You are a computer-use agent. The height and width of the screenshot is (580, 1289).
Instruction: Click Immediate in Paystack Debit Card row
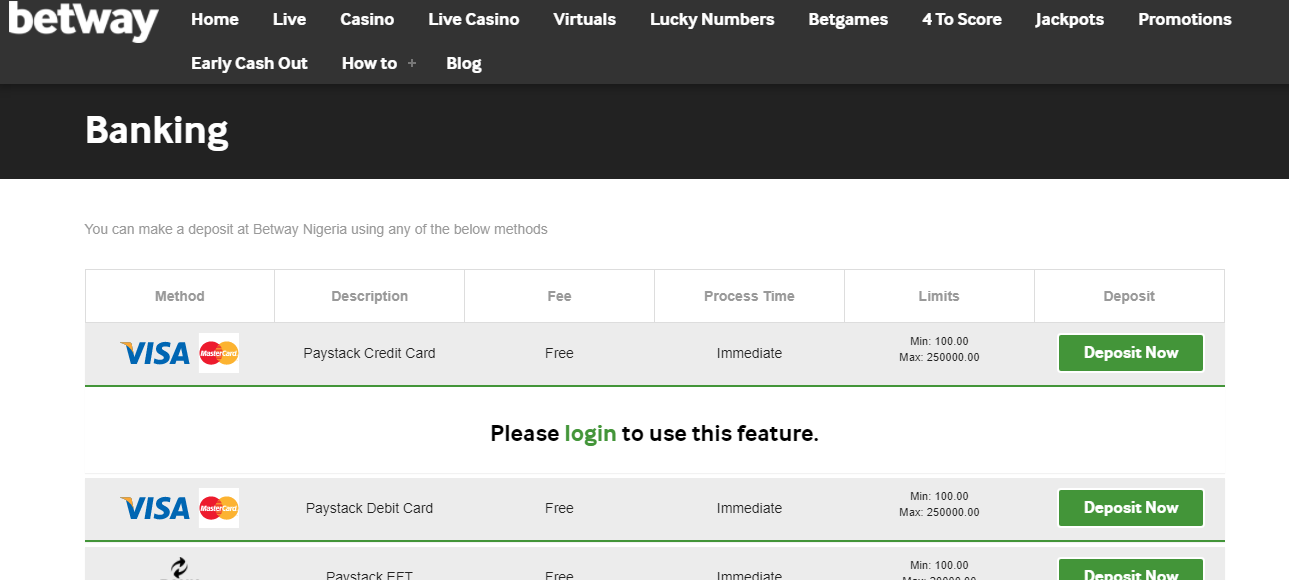pos(750,508)
